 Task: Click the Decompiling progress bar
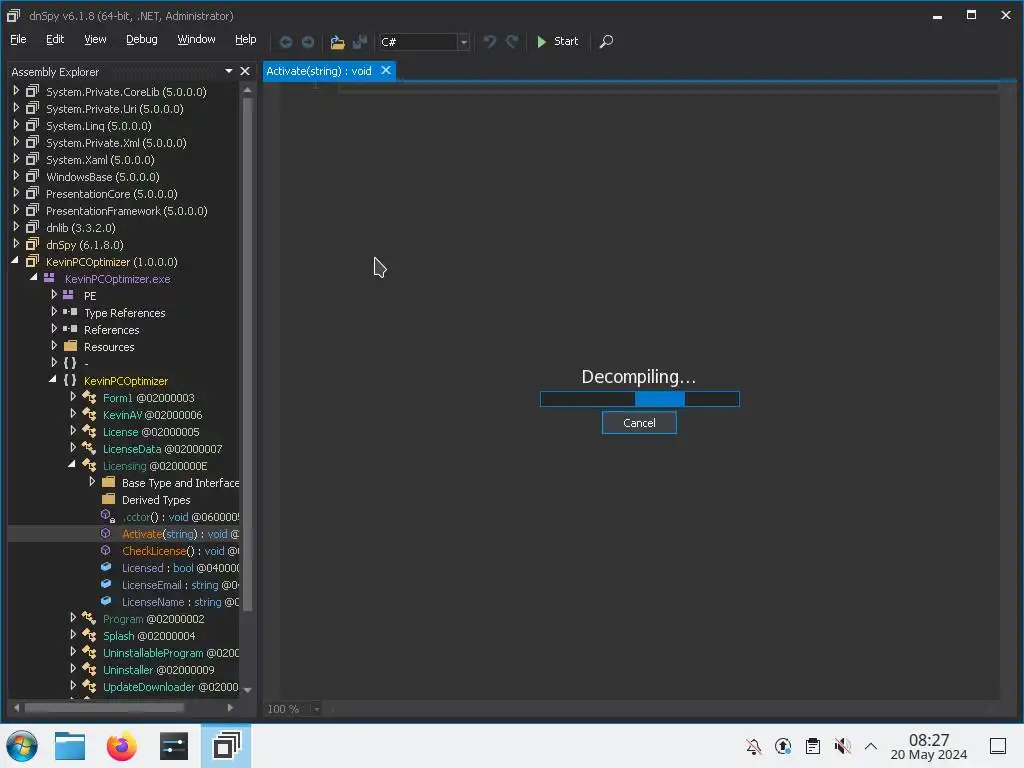point(639,398)
